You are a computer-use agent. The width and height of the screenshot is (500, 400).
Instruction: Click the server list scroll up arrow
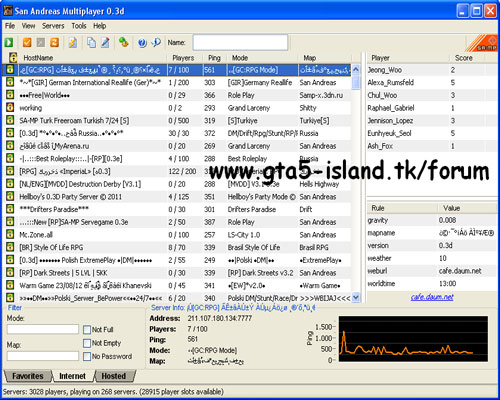coord(356,69)
